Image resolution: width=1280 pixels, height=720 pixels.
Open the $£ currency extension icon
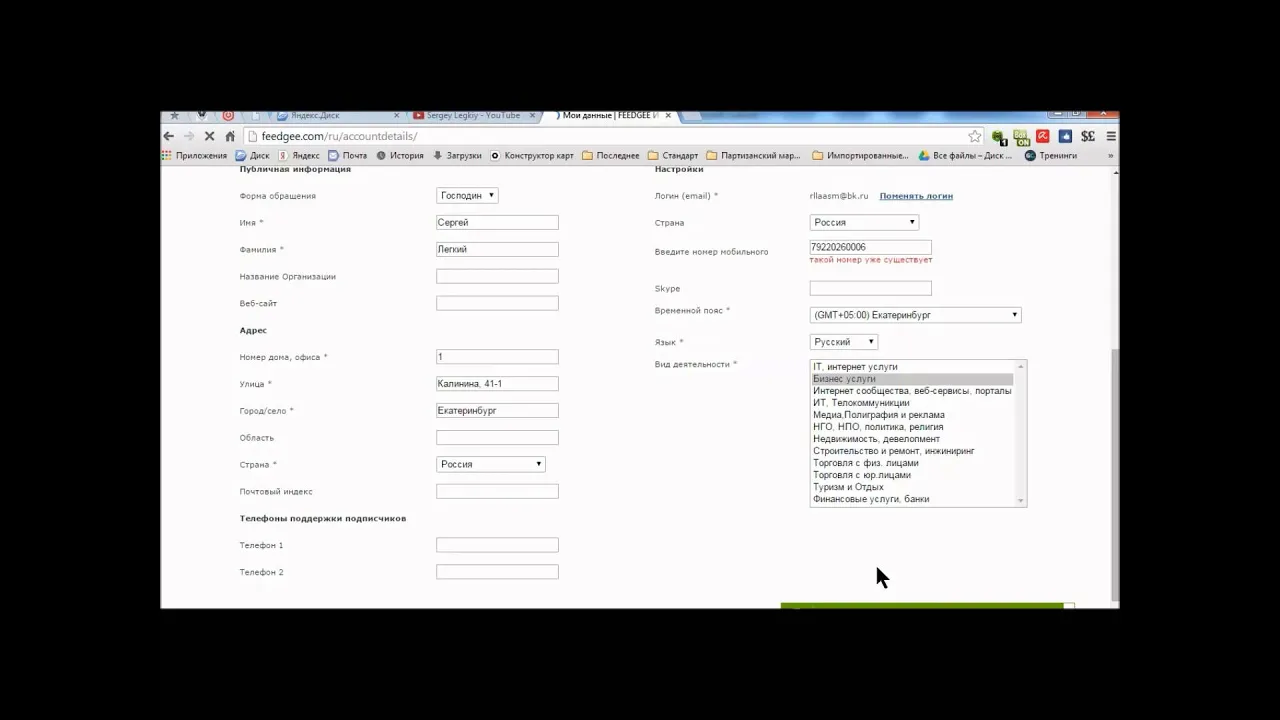point(1088,136)
